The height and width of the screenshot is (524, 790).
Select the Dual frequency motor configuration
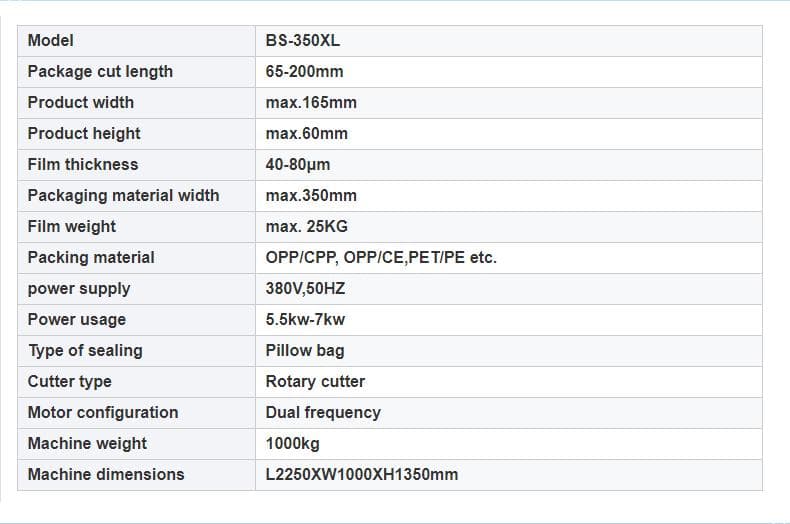click(323, 413)
